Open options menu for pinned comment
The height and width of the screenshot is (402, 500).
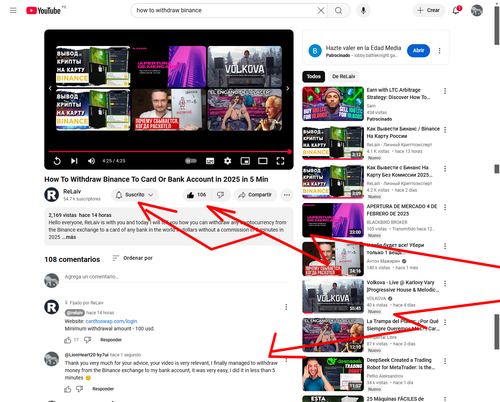[286, 307]
